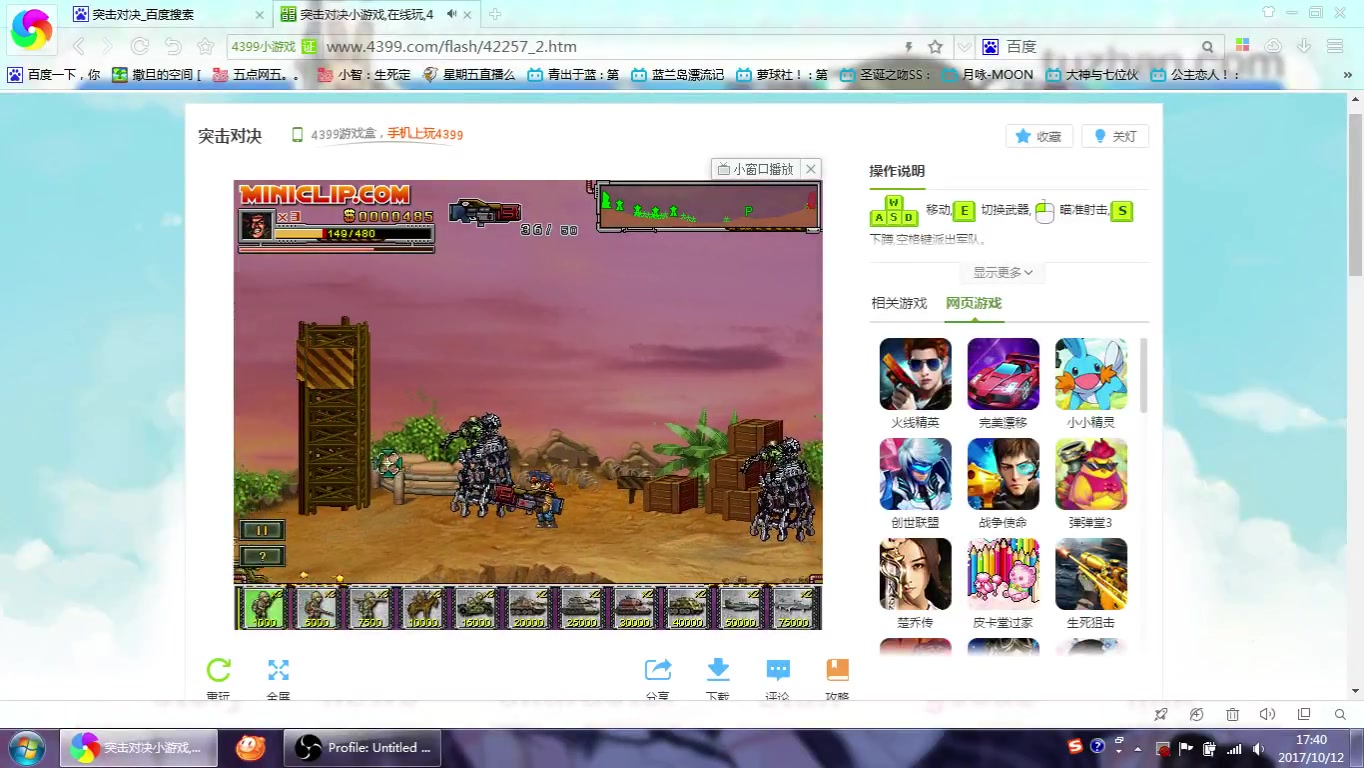Viewport: 1364px width, 768px height.
Task: Open the in-game help question mark button
Action: (263, 556)
